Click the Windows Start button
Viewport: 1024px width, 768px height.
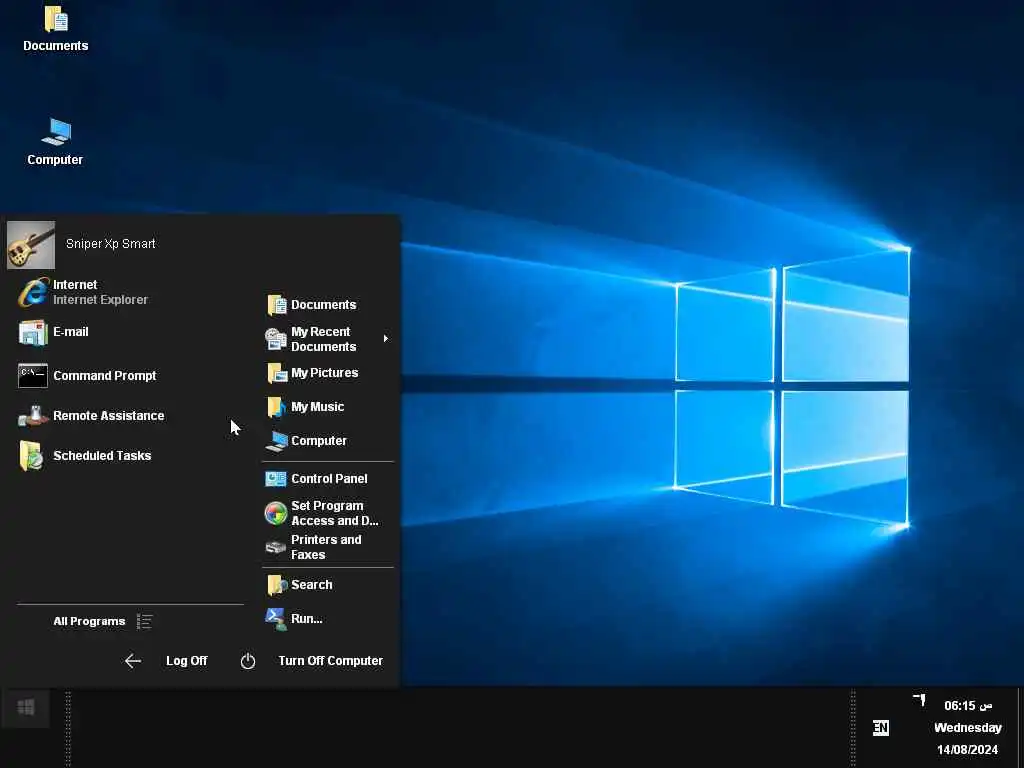pos(25,707)
